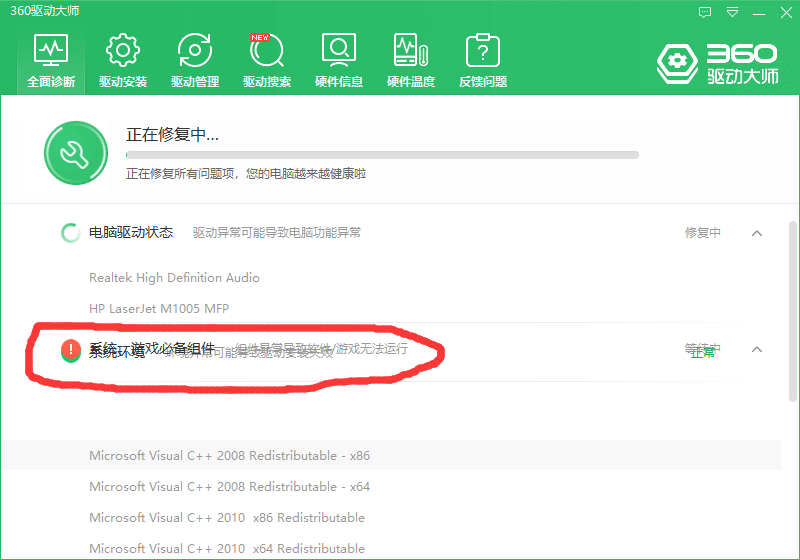Open the 驱动搜索 tab

point(267,61)
